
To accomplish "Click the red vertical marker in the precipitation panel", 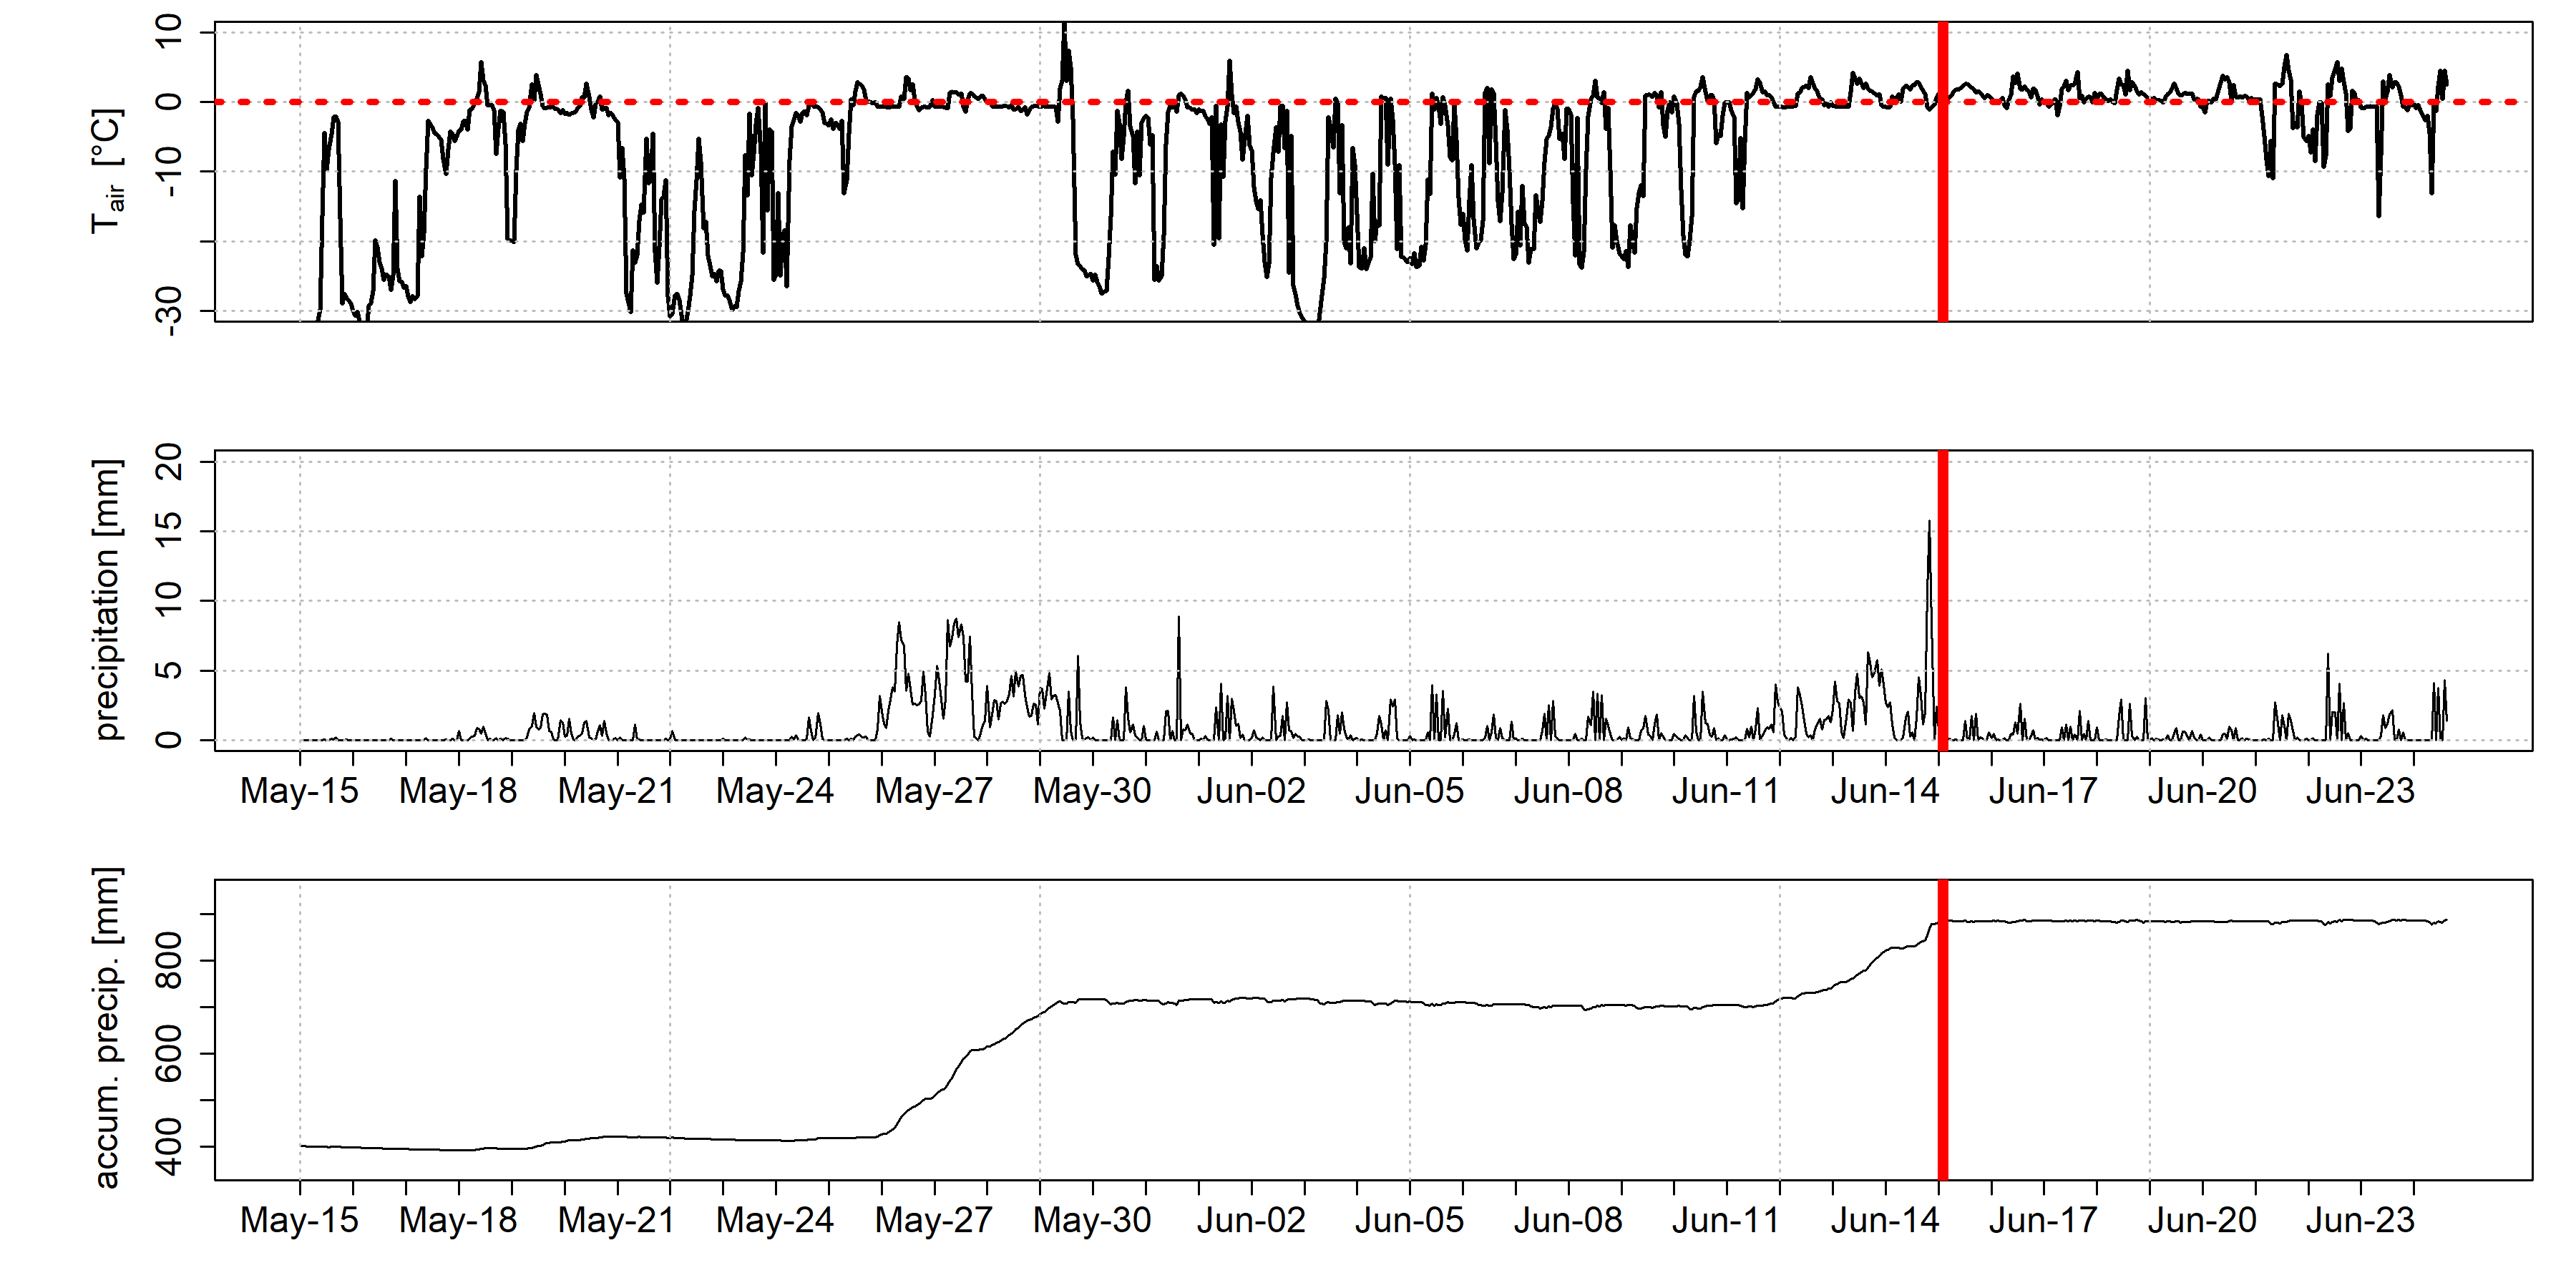I will coord(1943,600).
